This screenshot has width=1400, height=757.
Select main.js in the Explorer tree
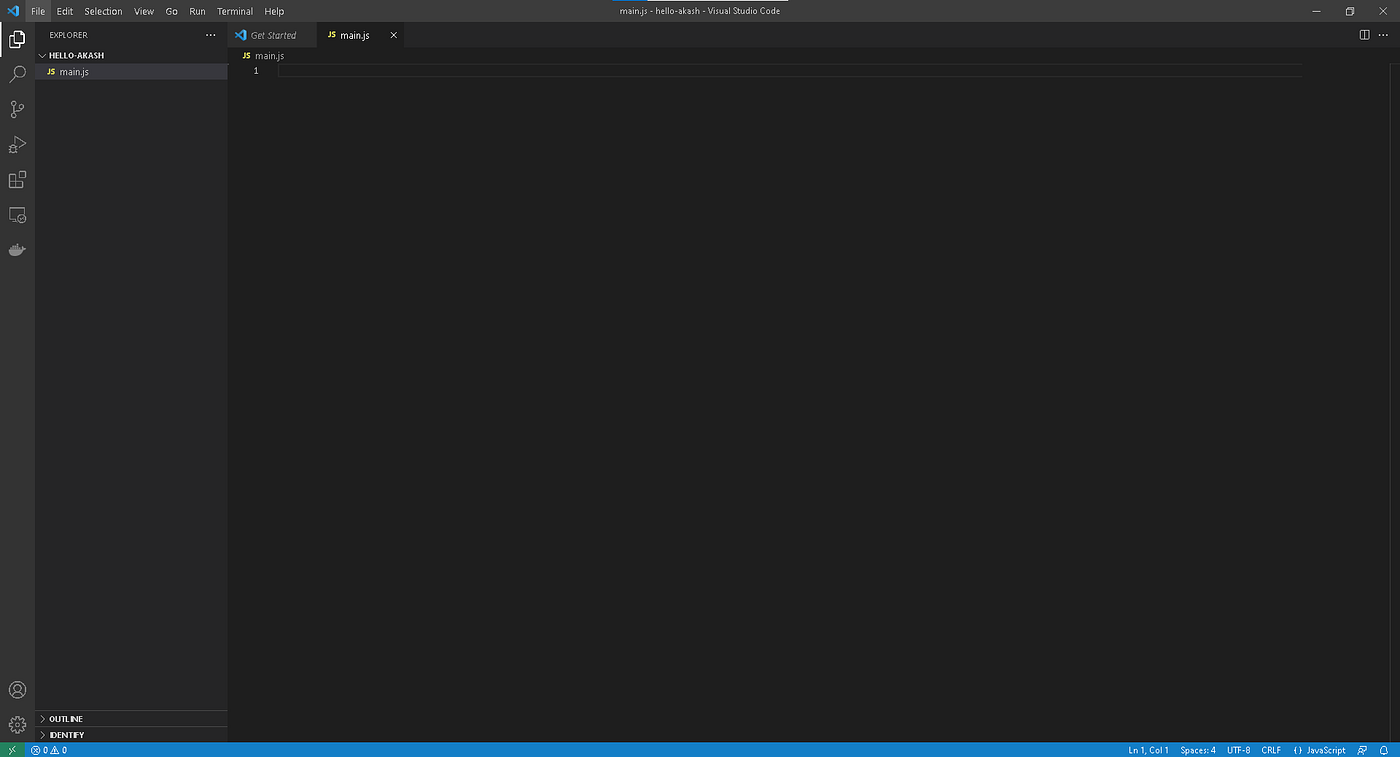(x=131, y=72)
